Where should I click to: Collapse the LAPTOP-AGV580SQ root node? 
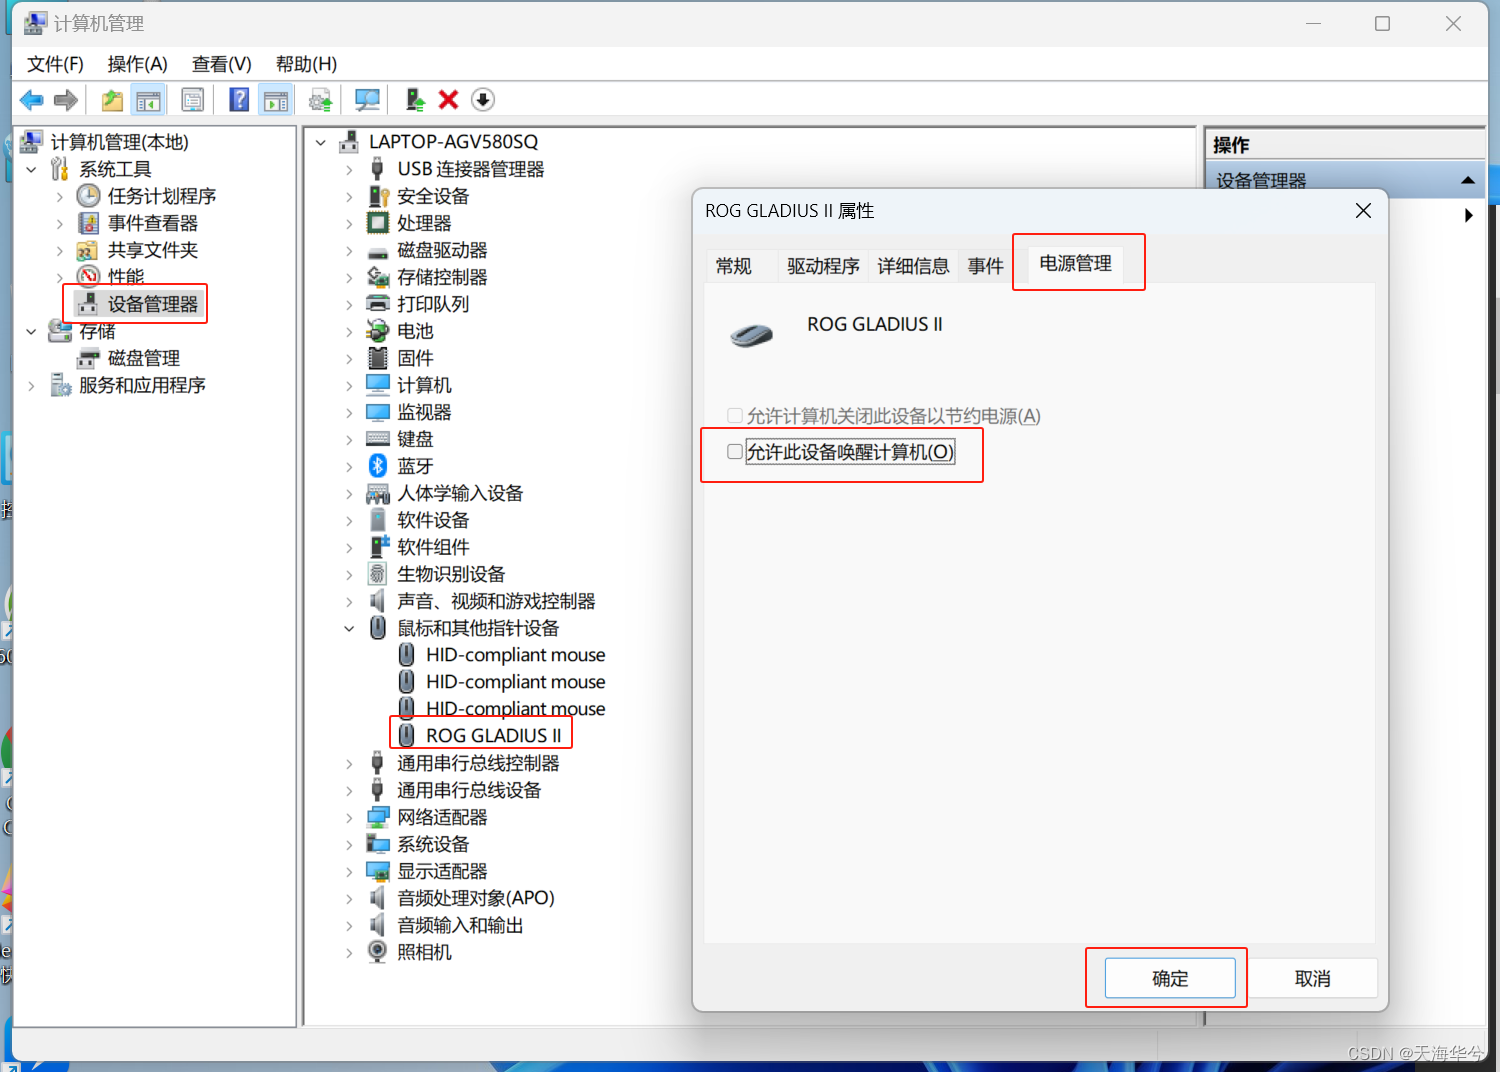pyautogui.click(x=321, y=143)
